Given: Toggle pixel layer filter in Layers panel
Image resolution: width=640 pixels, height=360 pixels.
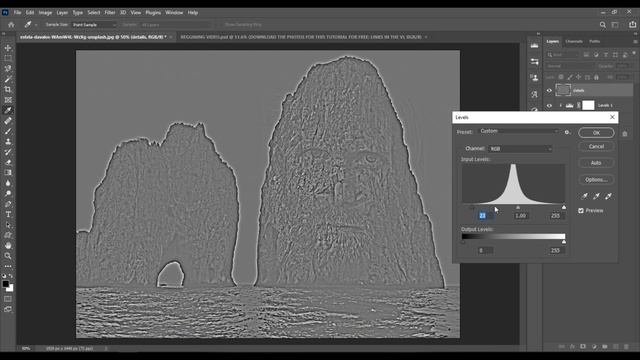Looking at the screenshot, I should coord(586,55).
